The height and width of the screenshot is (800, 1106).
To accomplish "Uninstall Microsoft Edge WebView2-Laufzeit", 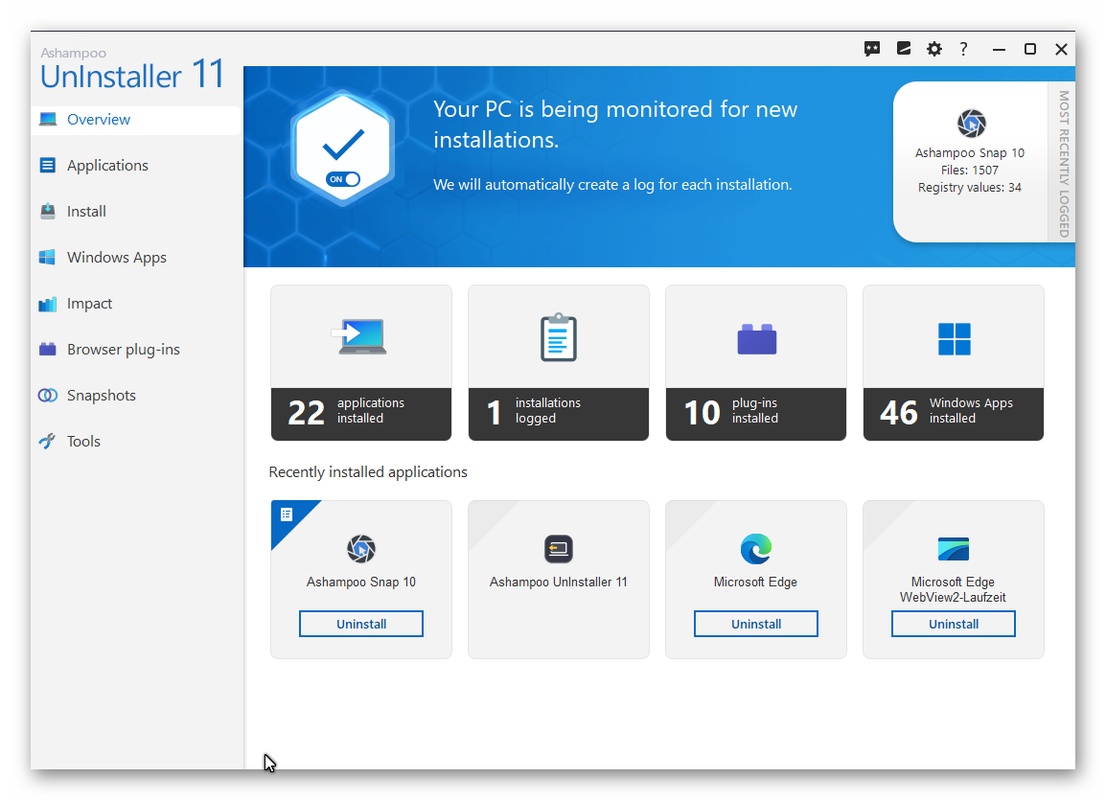I will coord(954,624).
